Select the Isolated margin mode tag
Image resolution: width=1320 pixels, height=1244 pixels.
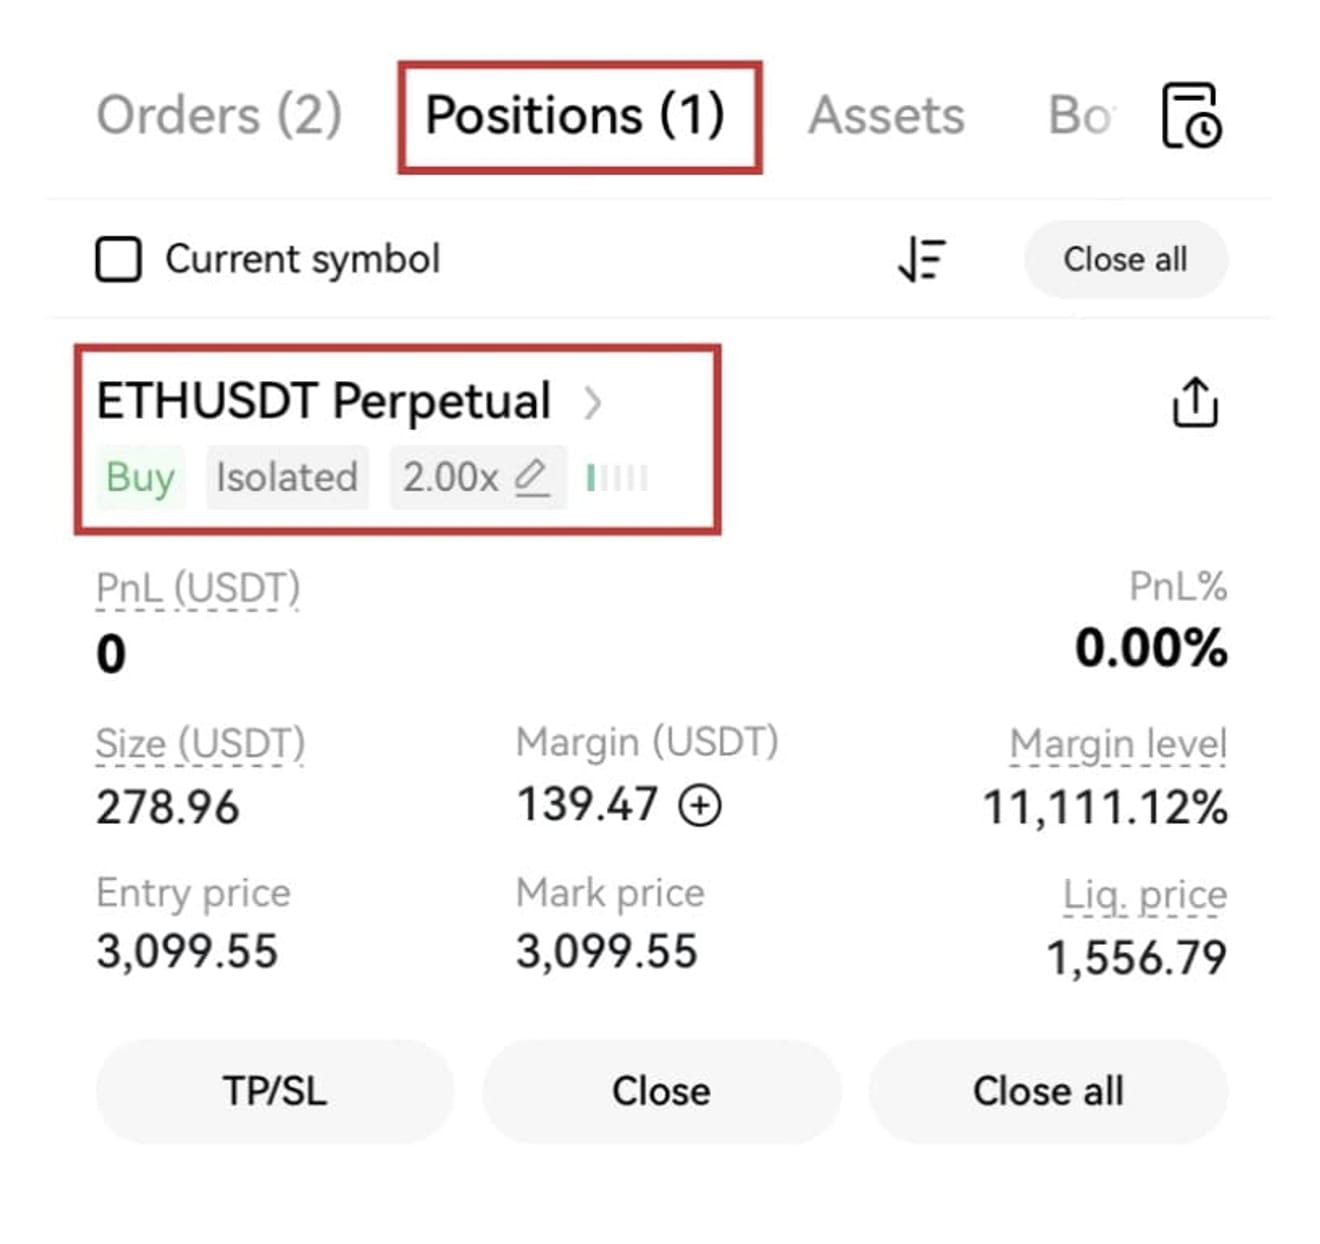point(287,478)
